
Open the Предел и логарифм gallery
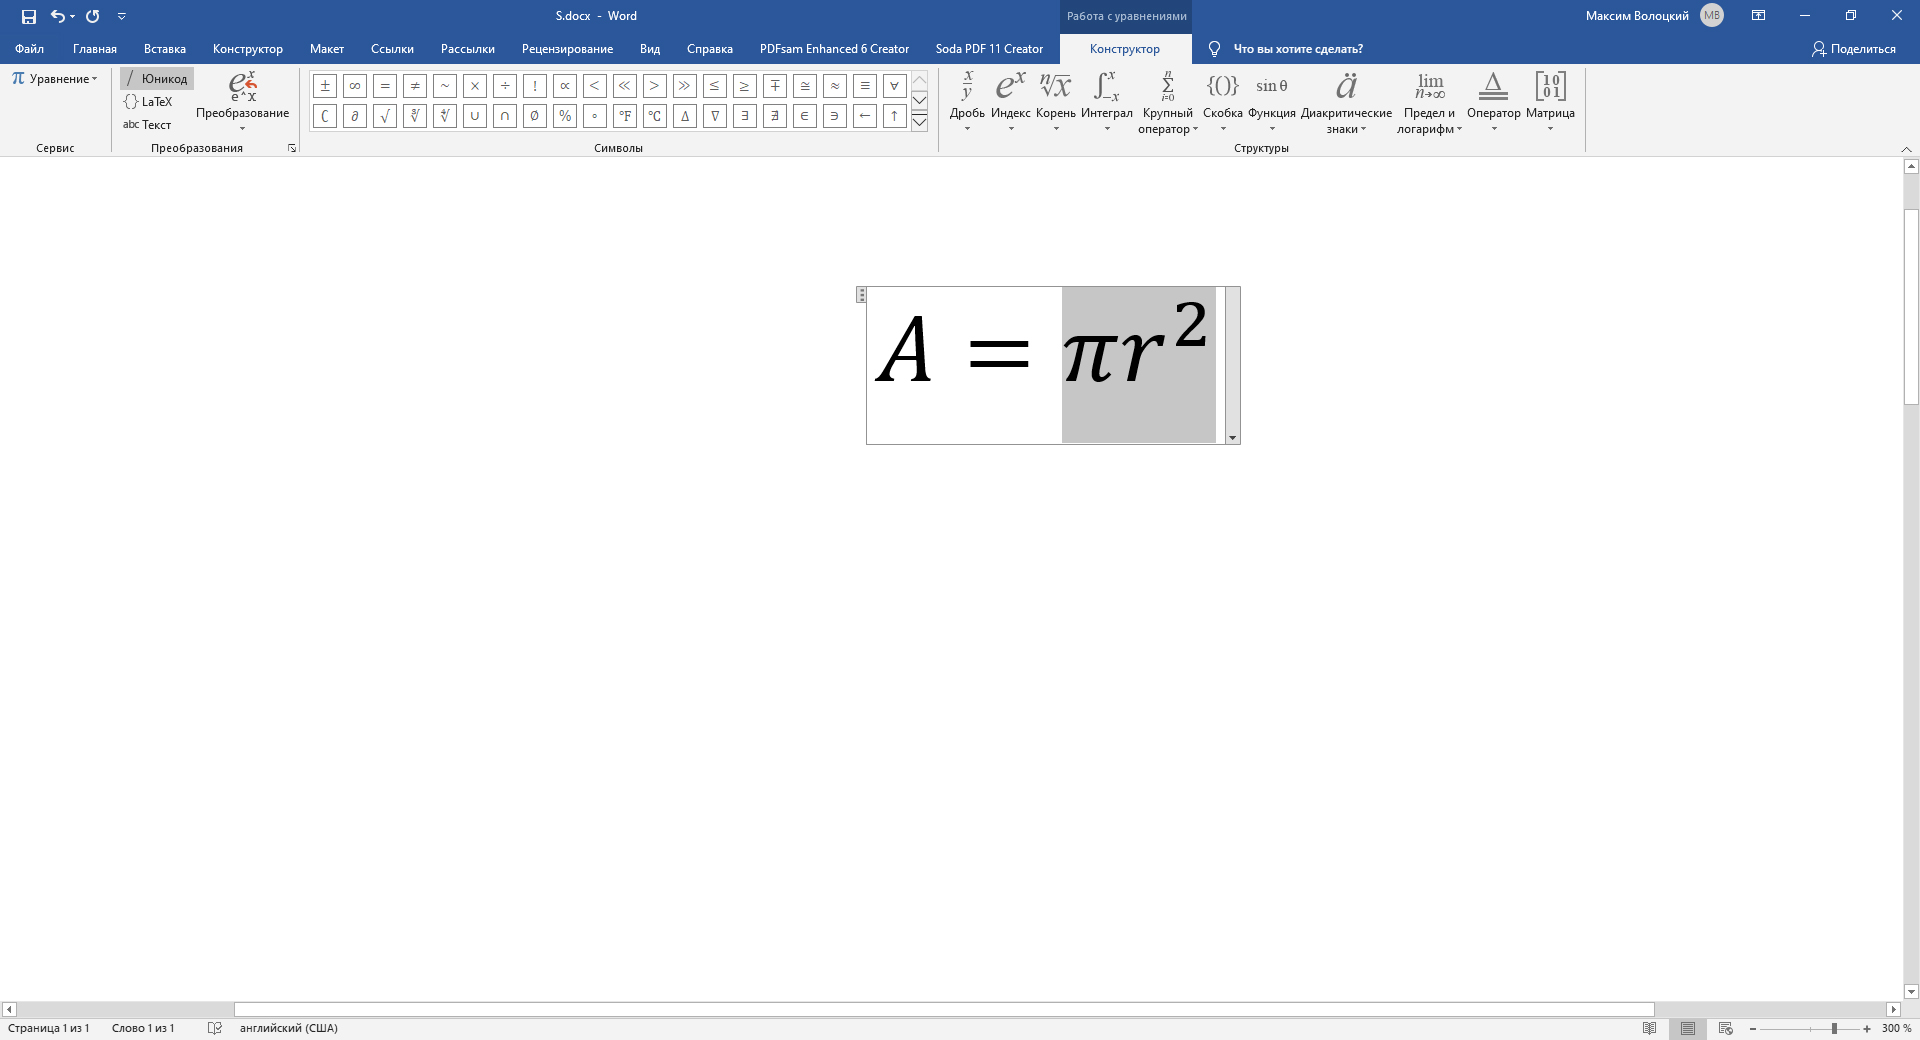1429,101
